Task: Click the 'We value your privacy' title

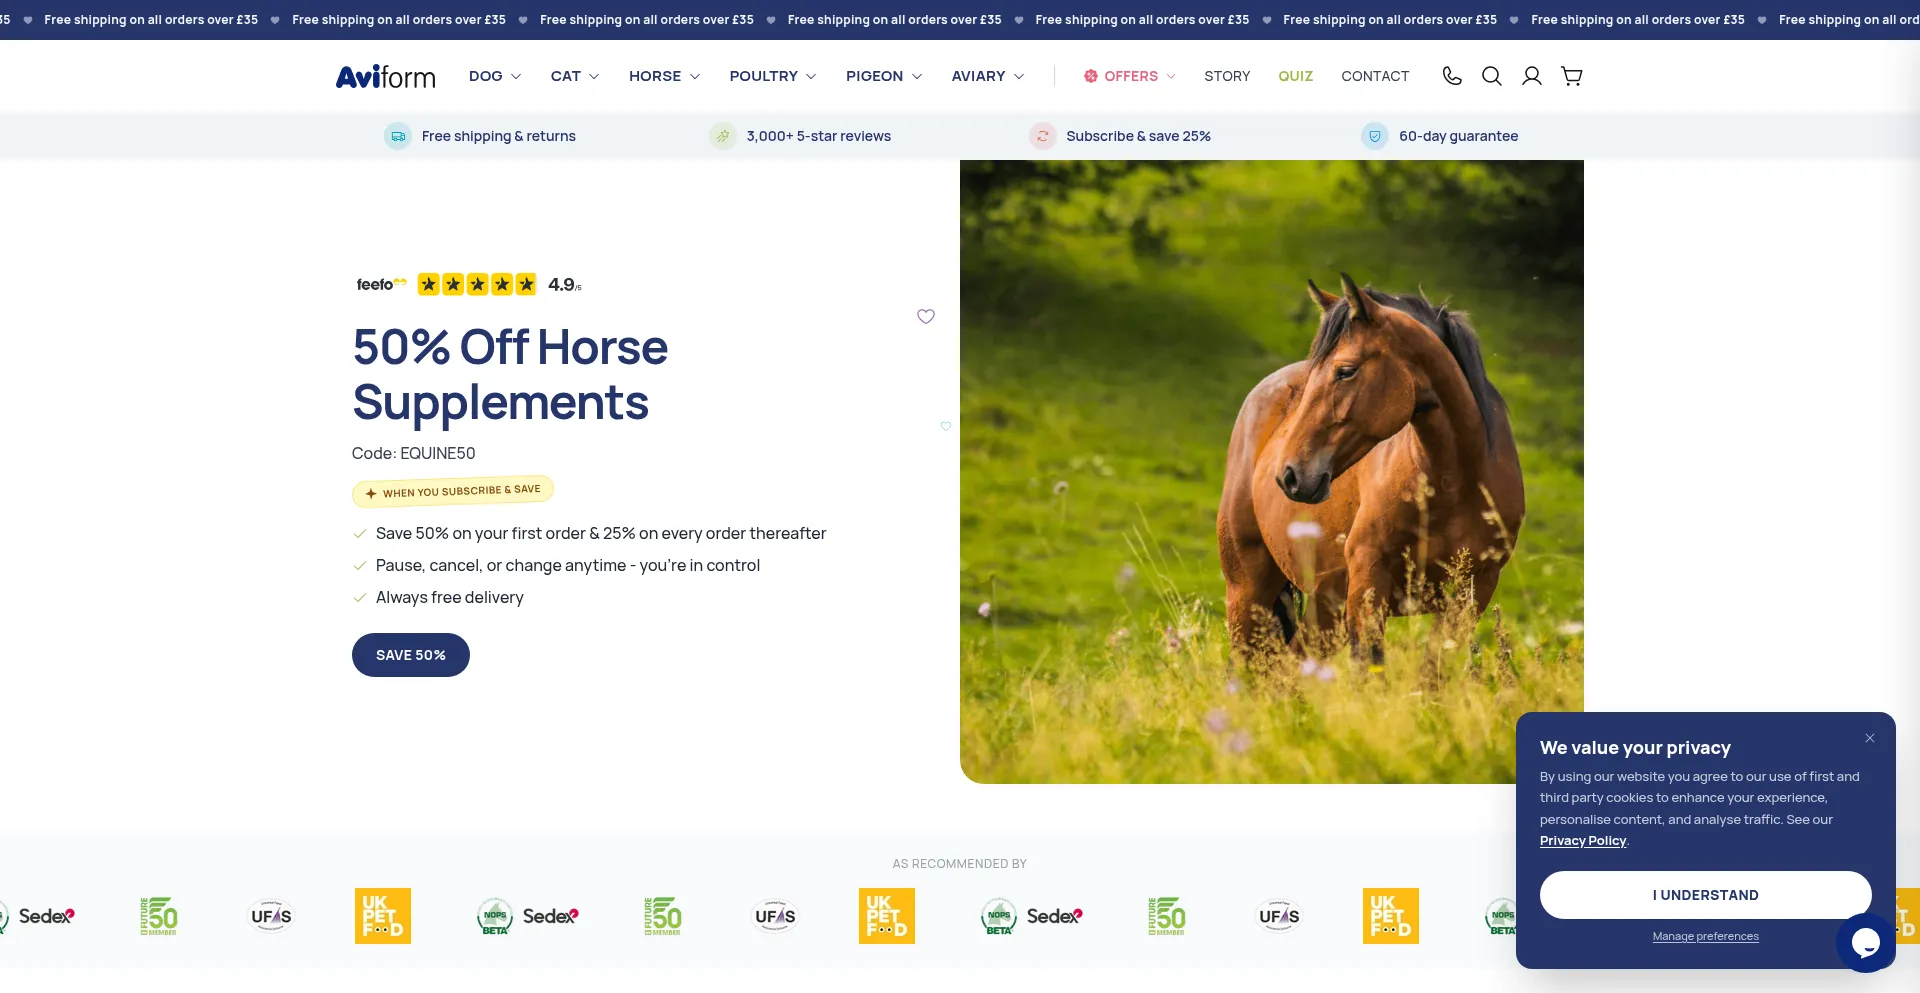Action: (x=1635, y=748)
